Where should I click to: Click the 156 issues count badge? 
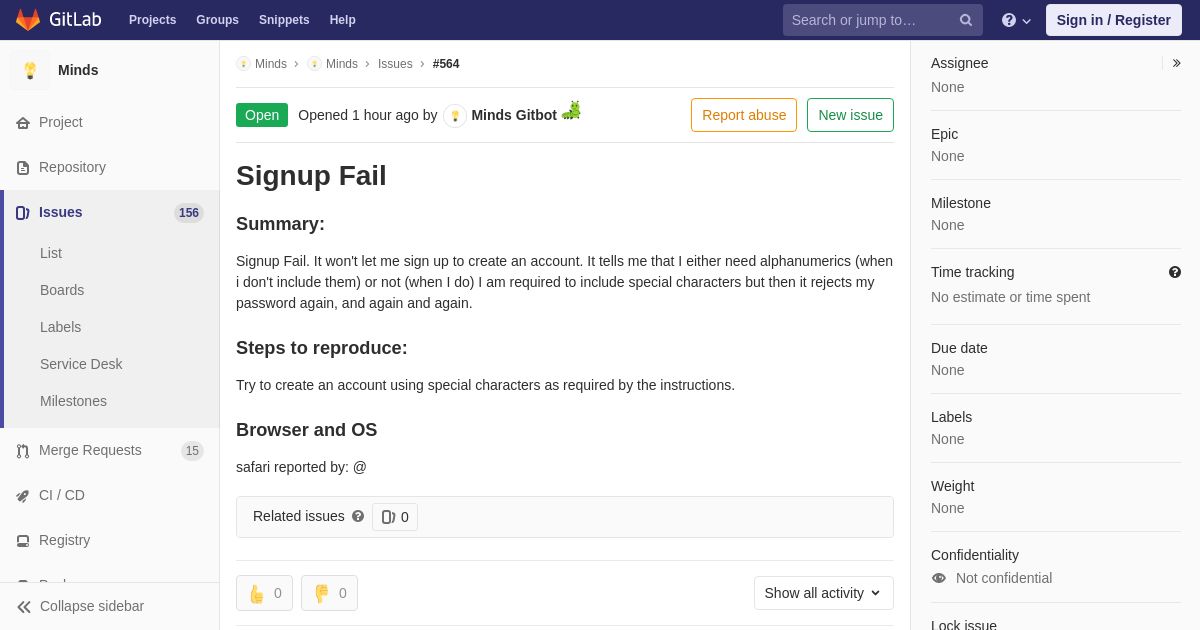[189, 213]
